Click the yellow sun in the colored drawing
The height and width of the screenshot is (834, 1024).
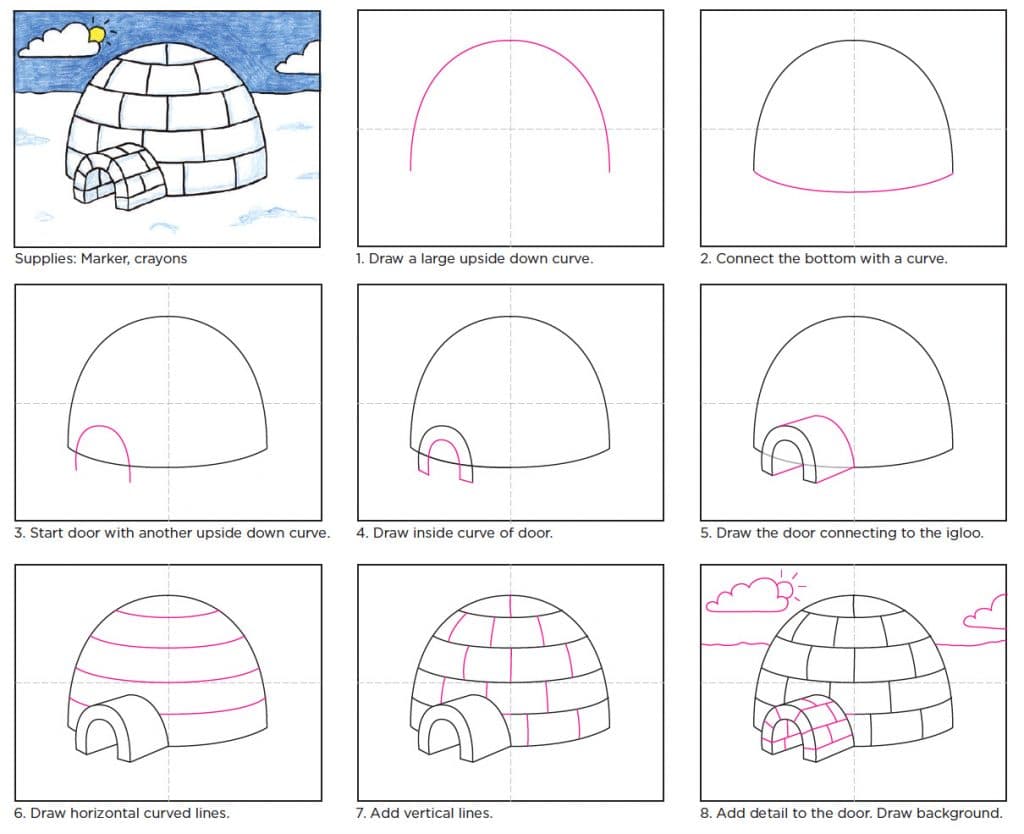click(97, 34)
